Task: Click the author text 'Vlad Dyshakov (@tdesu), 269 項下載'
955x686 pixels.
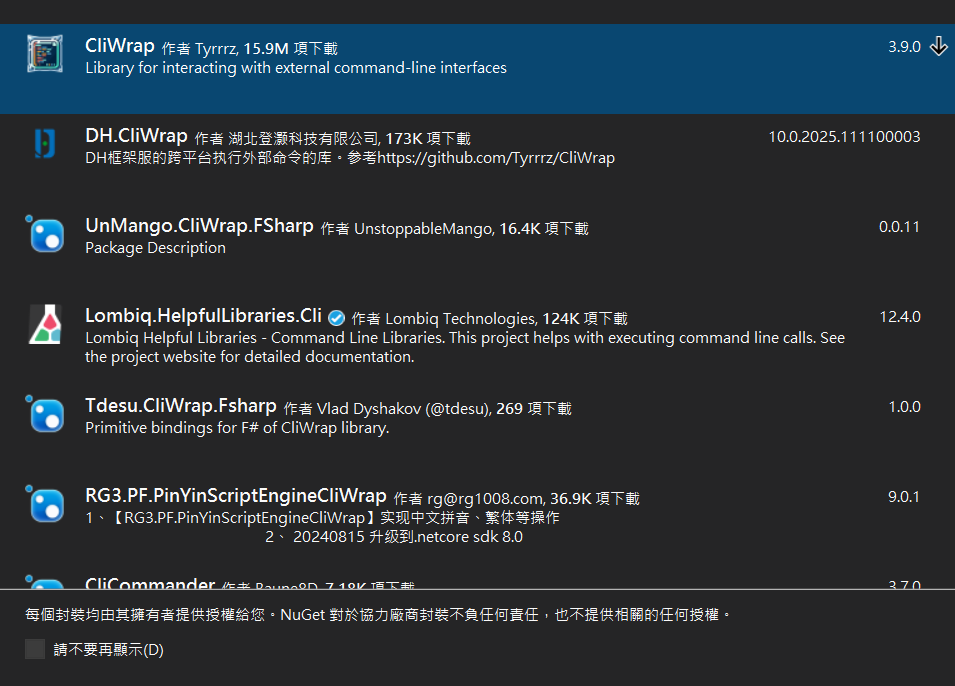Action: point(444,409)
